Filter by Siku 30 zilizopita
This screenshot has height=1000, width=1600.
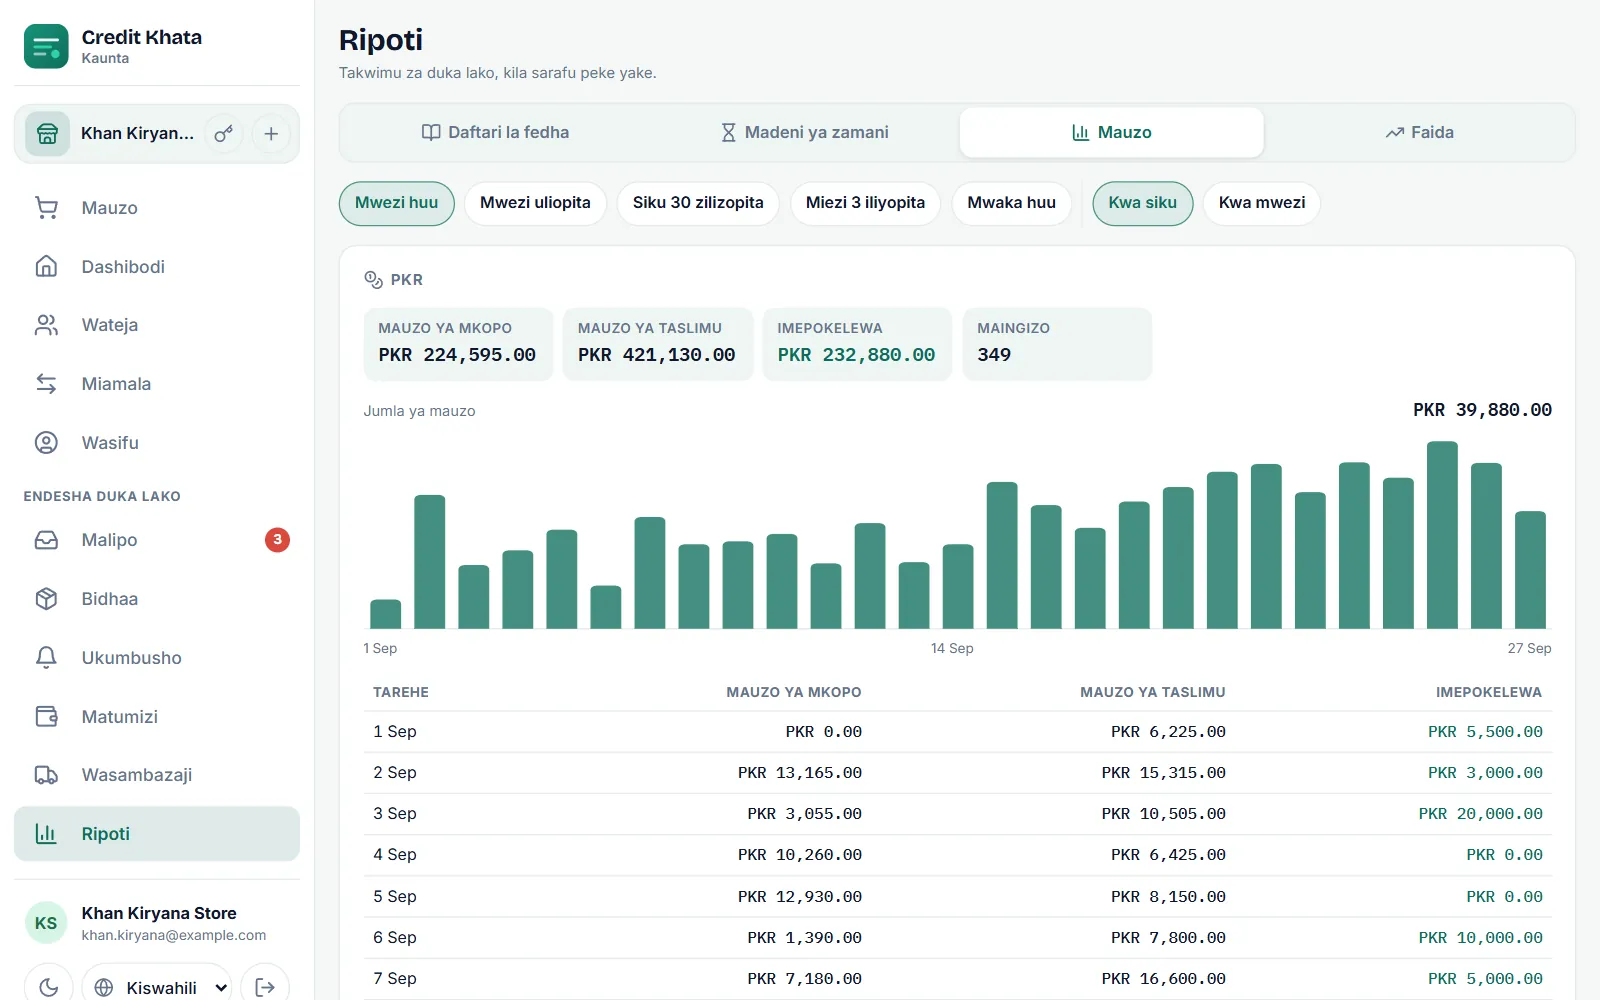698,203
